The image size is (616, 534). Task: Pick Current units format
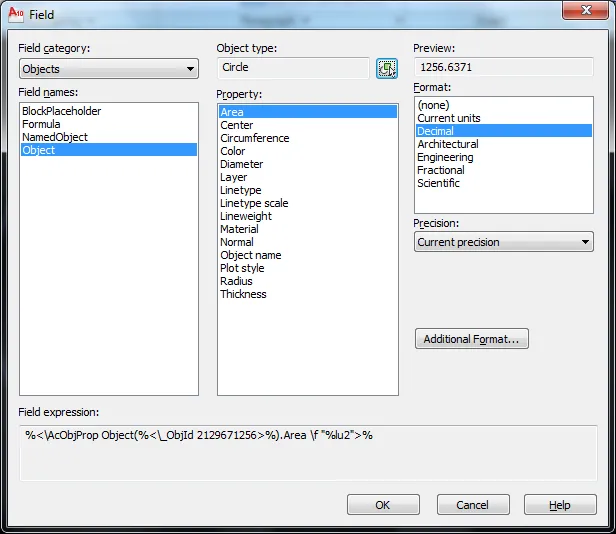(x=448, y=118)
